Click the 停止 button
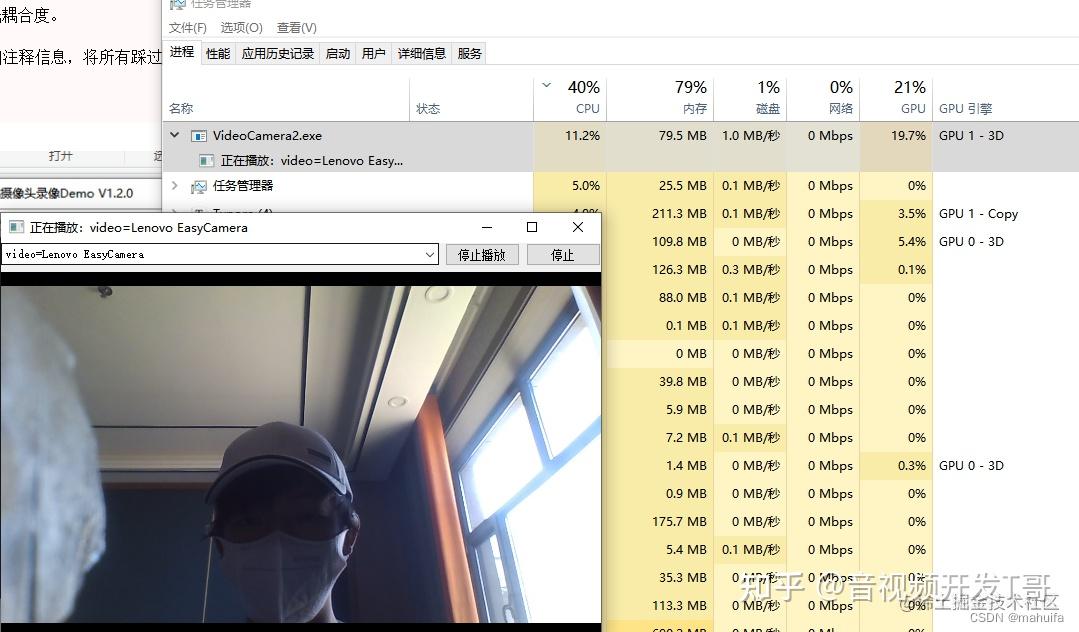This screenshot has width=1079, height=632. point(563,254)
